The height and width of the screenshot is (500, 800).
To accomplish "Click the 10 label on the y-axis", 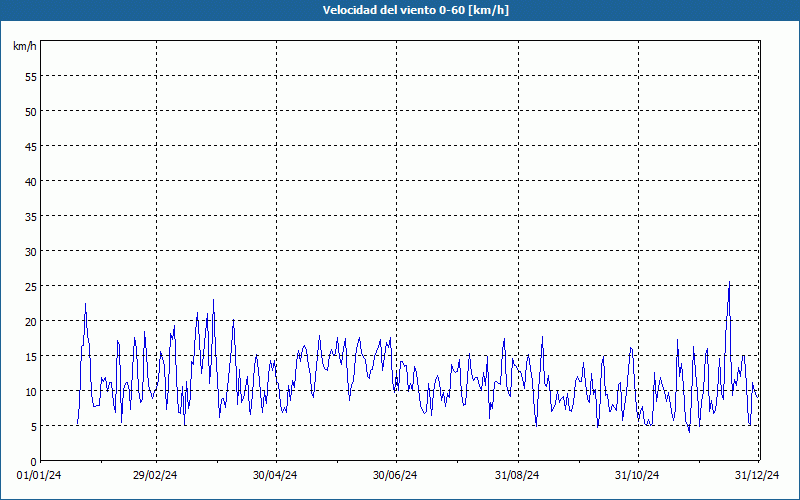I will click(x=30, y=391).
